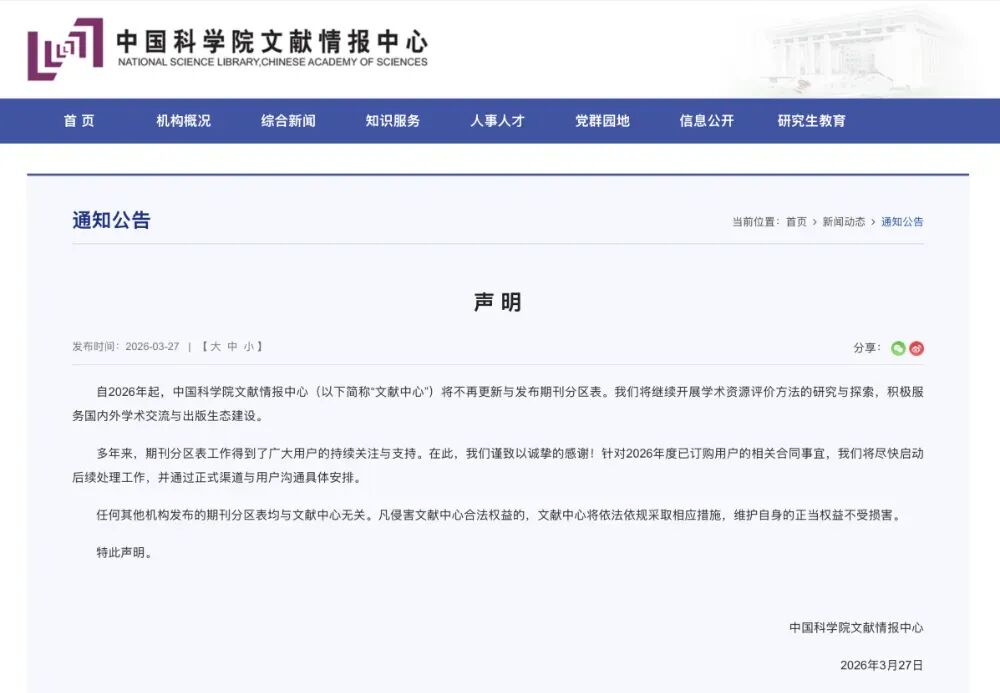Click the 通知公告 section heading
Screen dimensions: 1000x693
coord(111,221)
